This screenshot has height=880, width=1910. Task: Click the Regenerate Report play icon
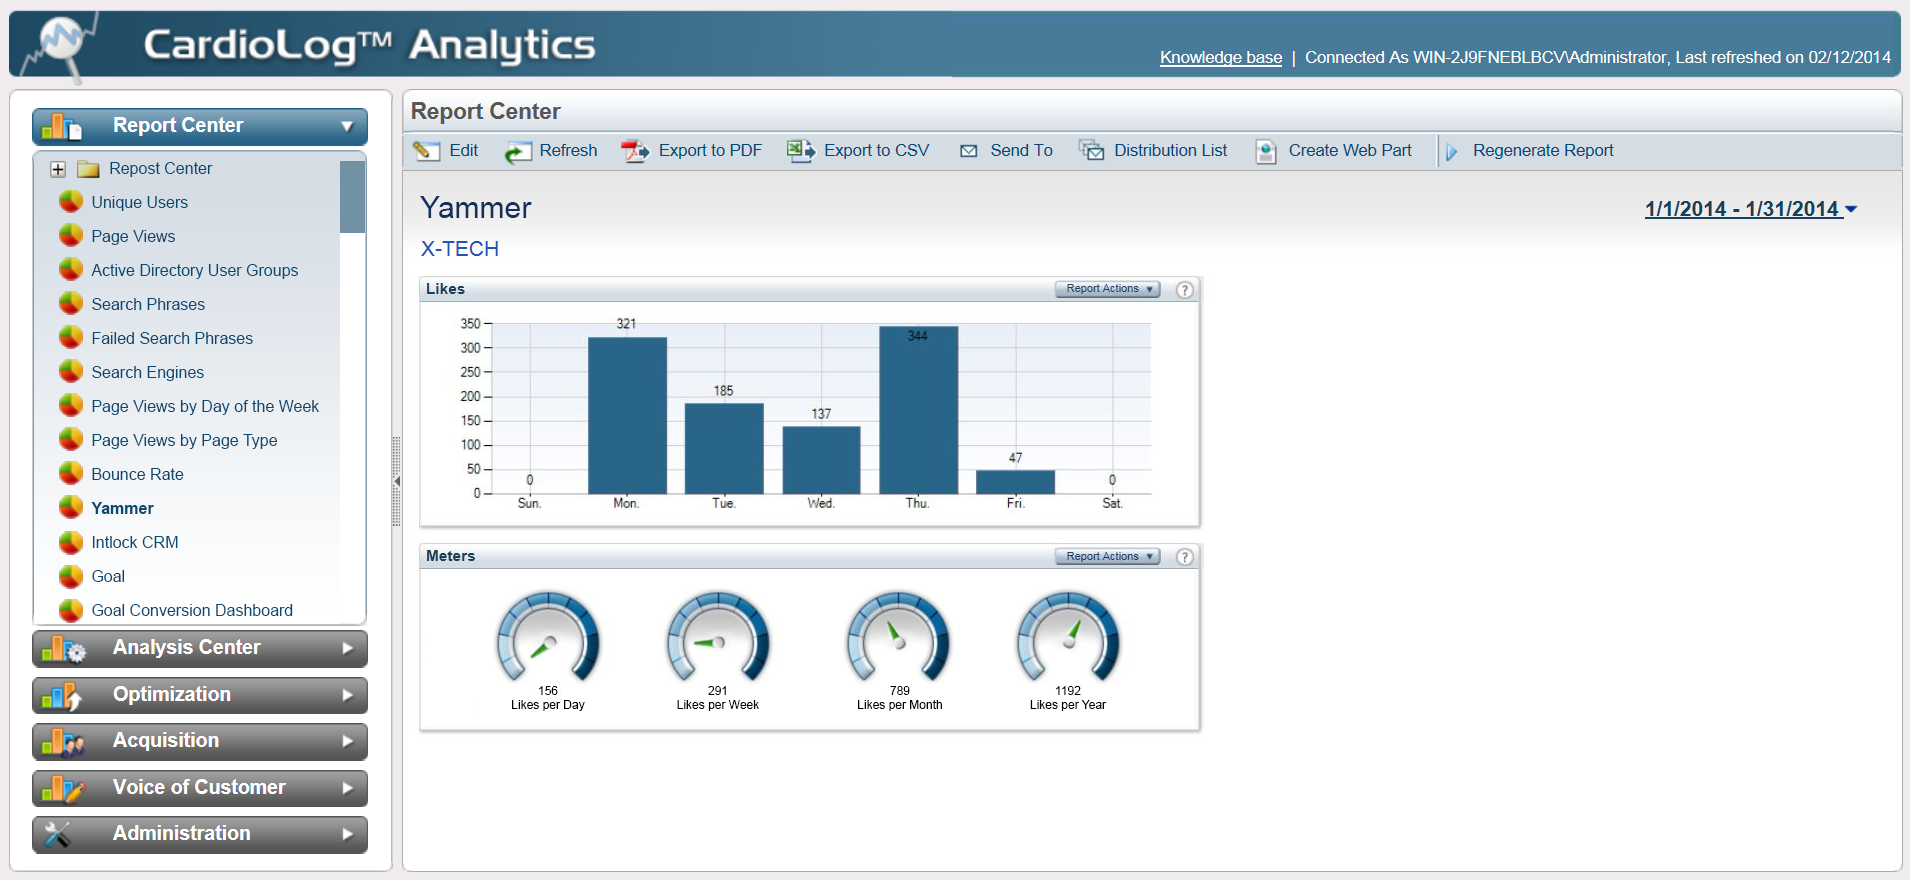click(1451, 152)
